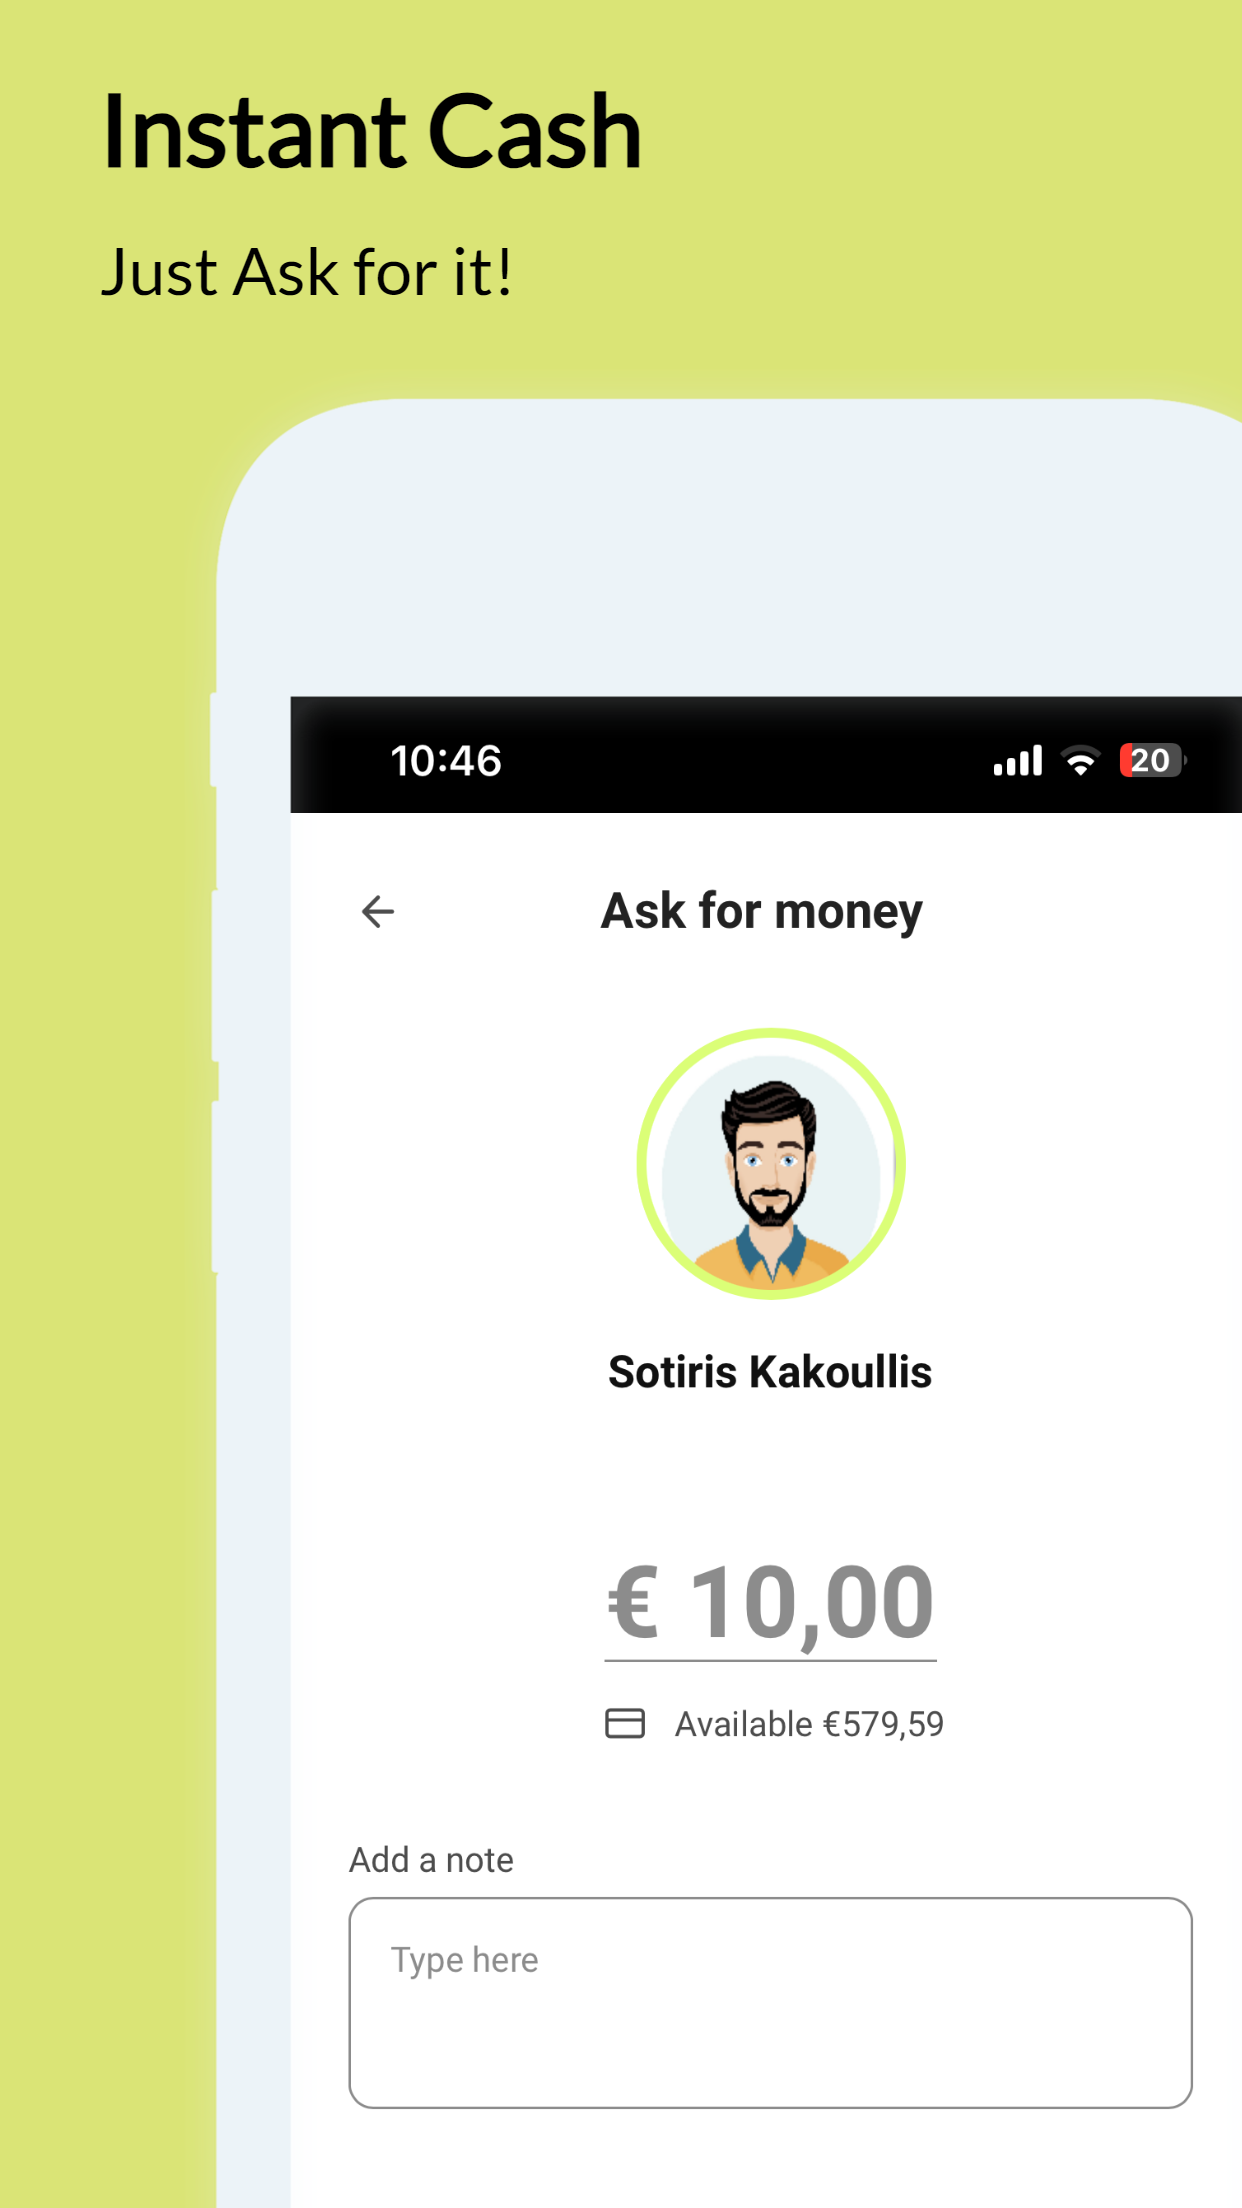
Task: Tap the Instant Cash headline
Action: point(372,131)
